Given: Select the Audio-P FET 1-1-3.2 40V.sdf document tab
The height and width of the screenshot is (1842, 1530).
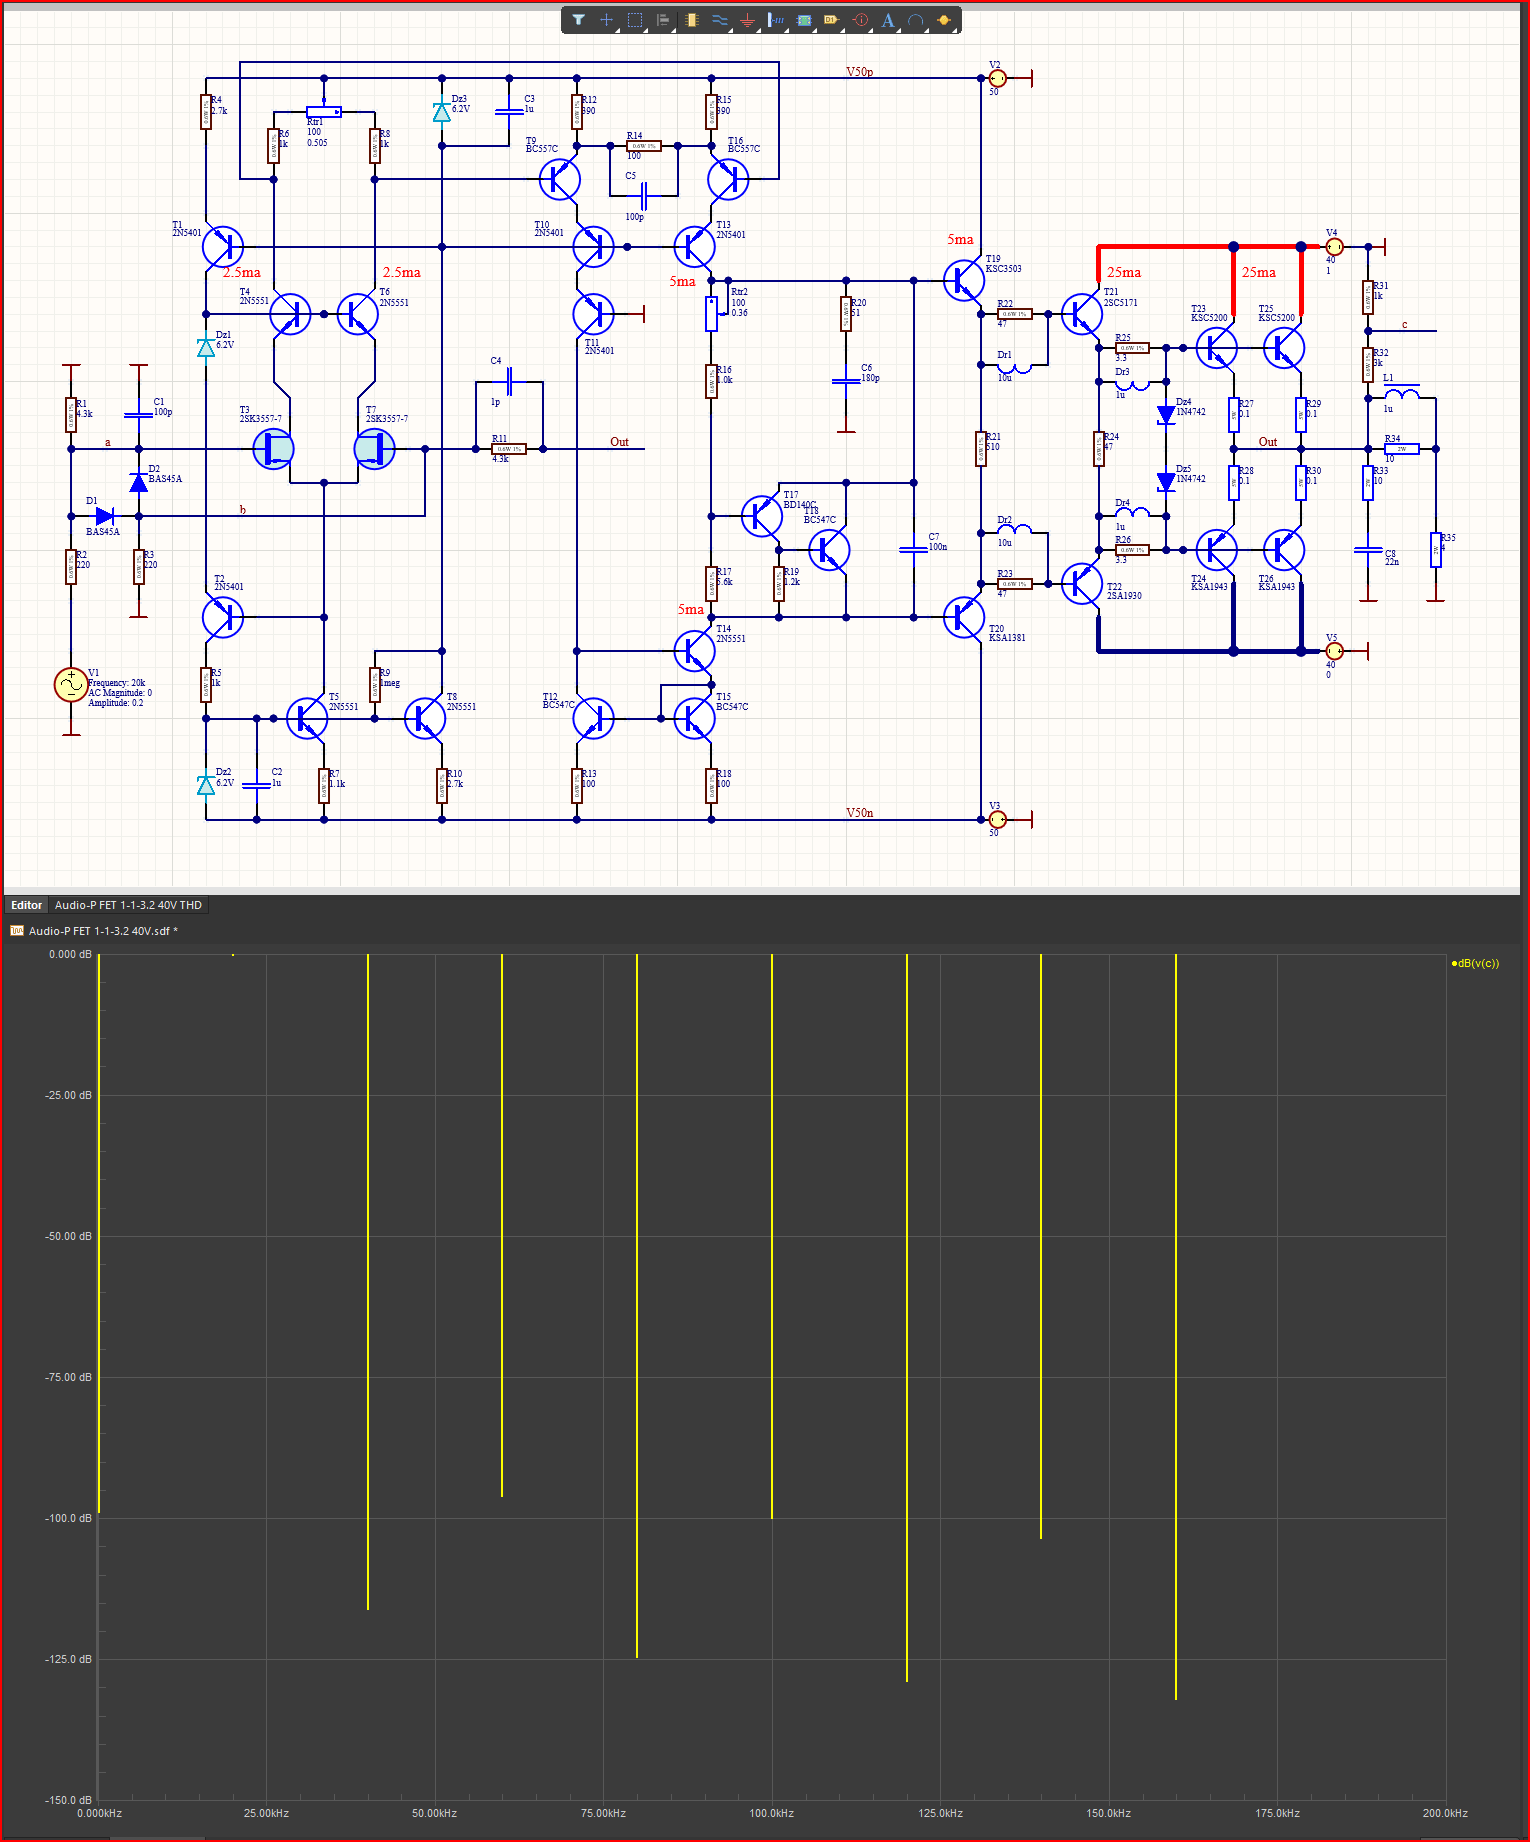Looking at the screenshot, I should 95,931.
